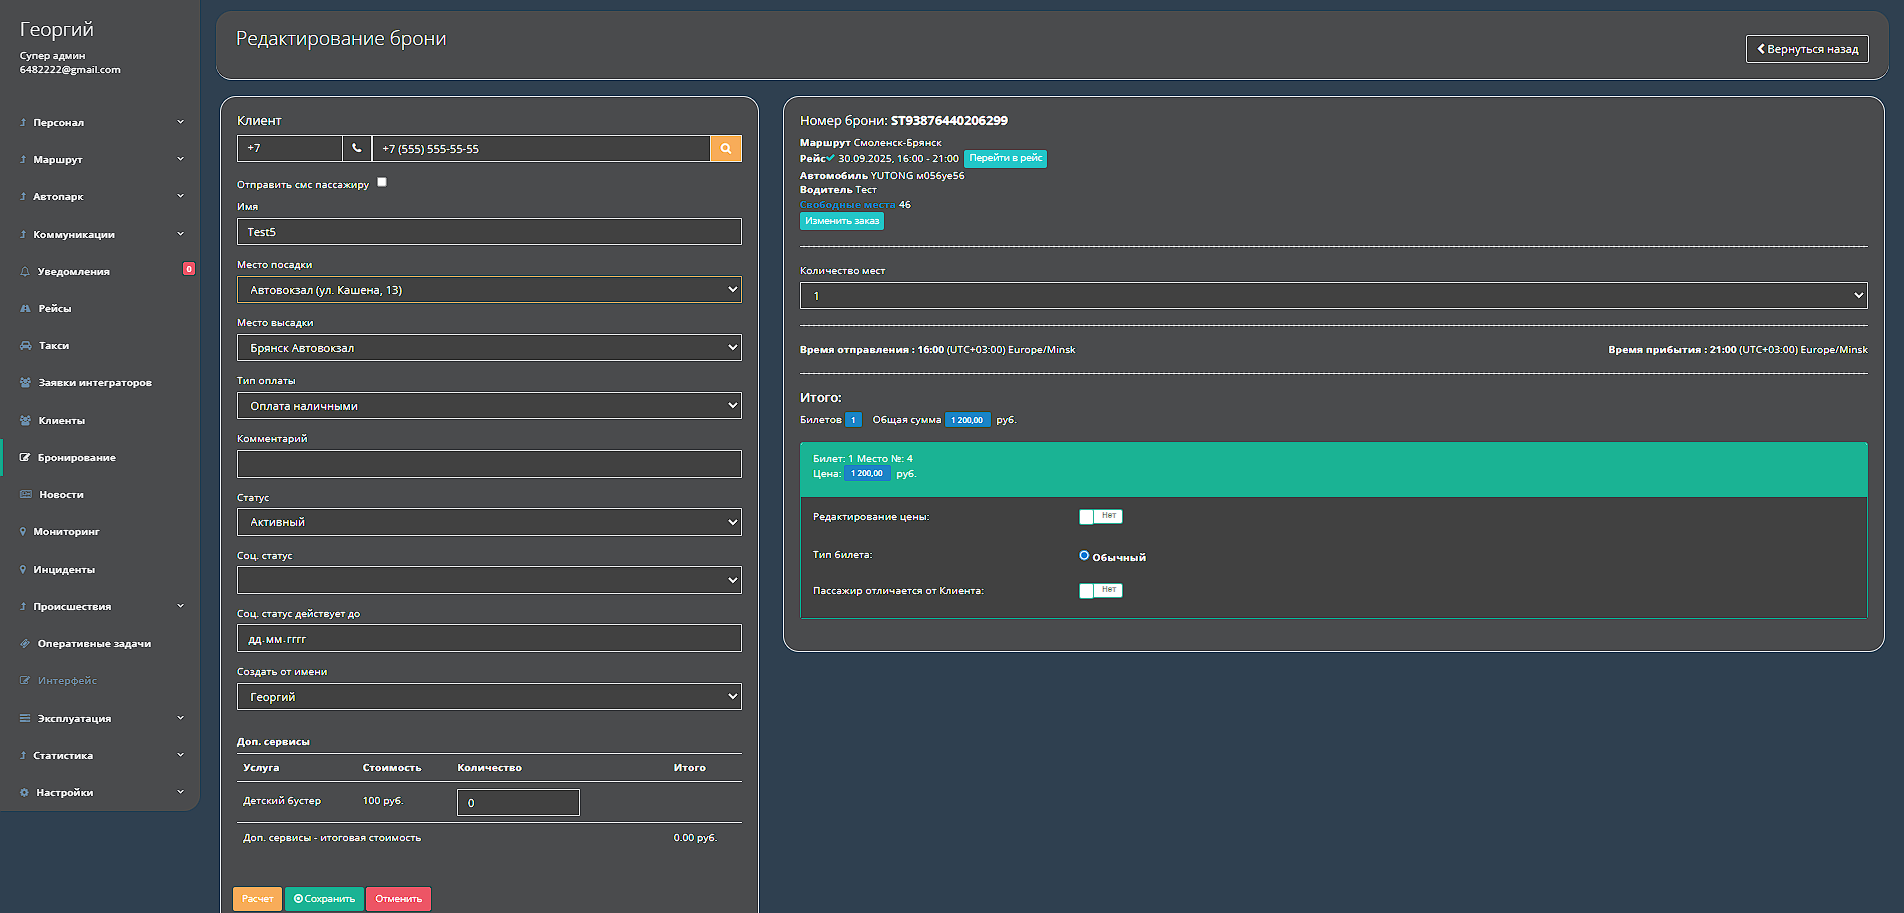Click the Monitoring pin icon in sidebar
1904x913 pixels.
click(23, 532)
